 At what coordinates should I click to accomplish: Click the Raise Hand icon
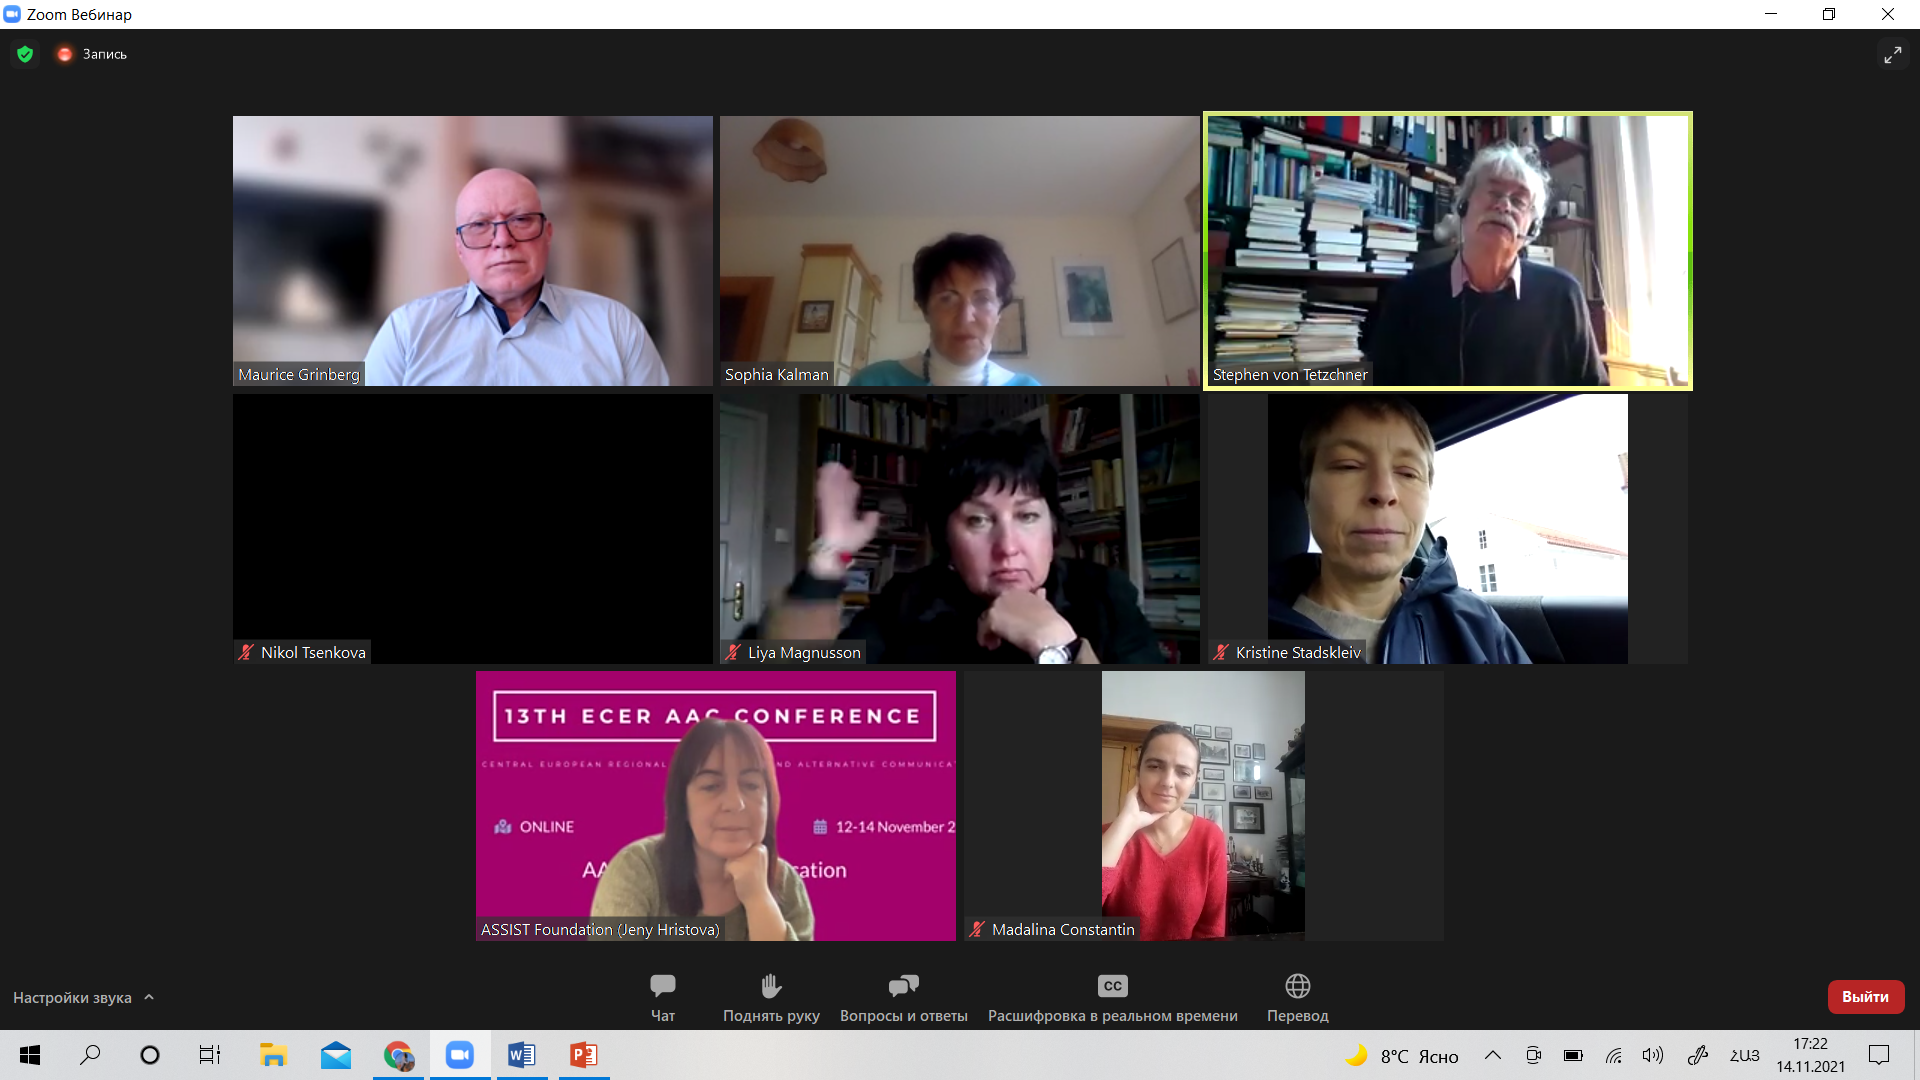click(x=771, y=986)
